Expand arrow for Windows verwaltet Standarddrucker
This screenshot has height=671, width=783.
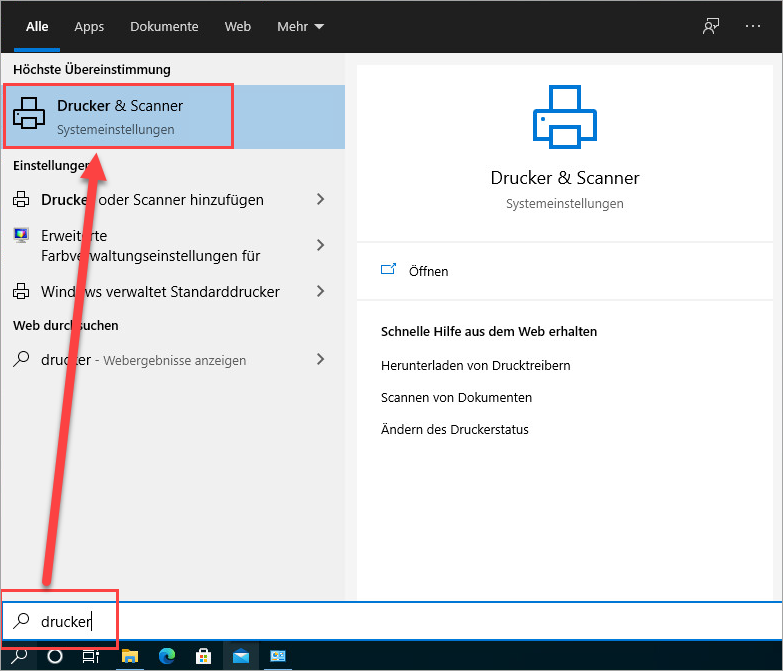(x=321, y=291)
